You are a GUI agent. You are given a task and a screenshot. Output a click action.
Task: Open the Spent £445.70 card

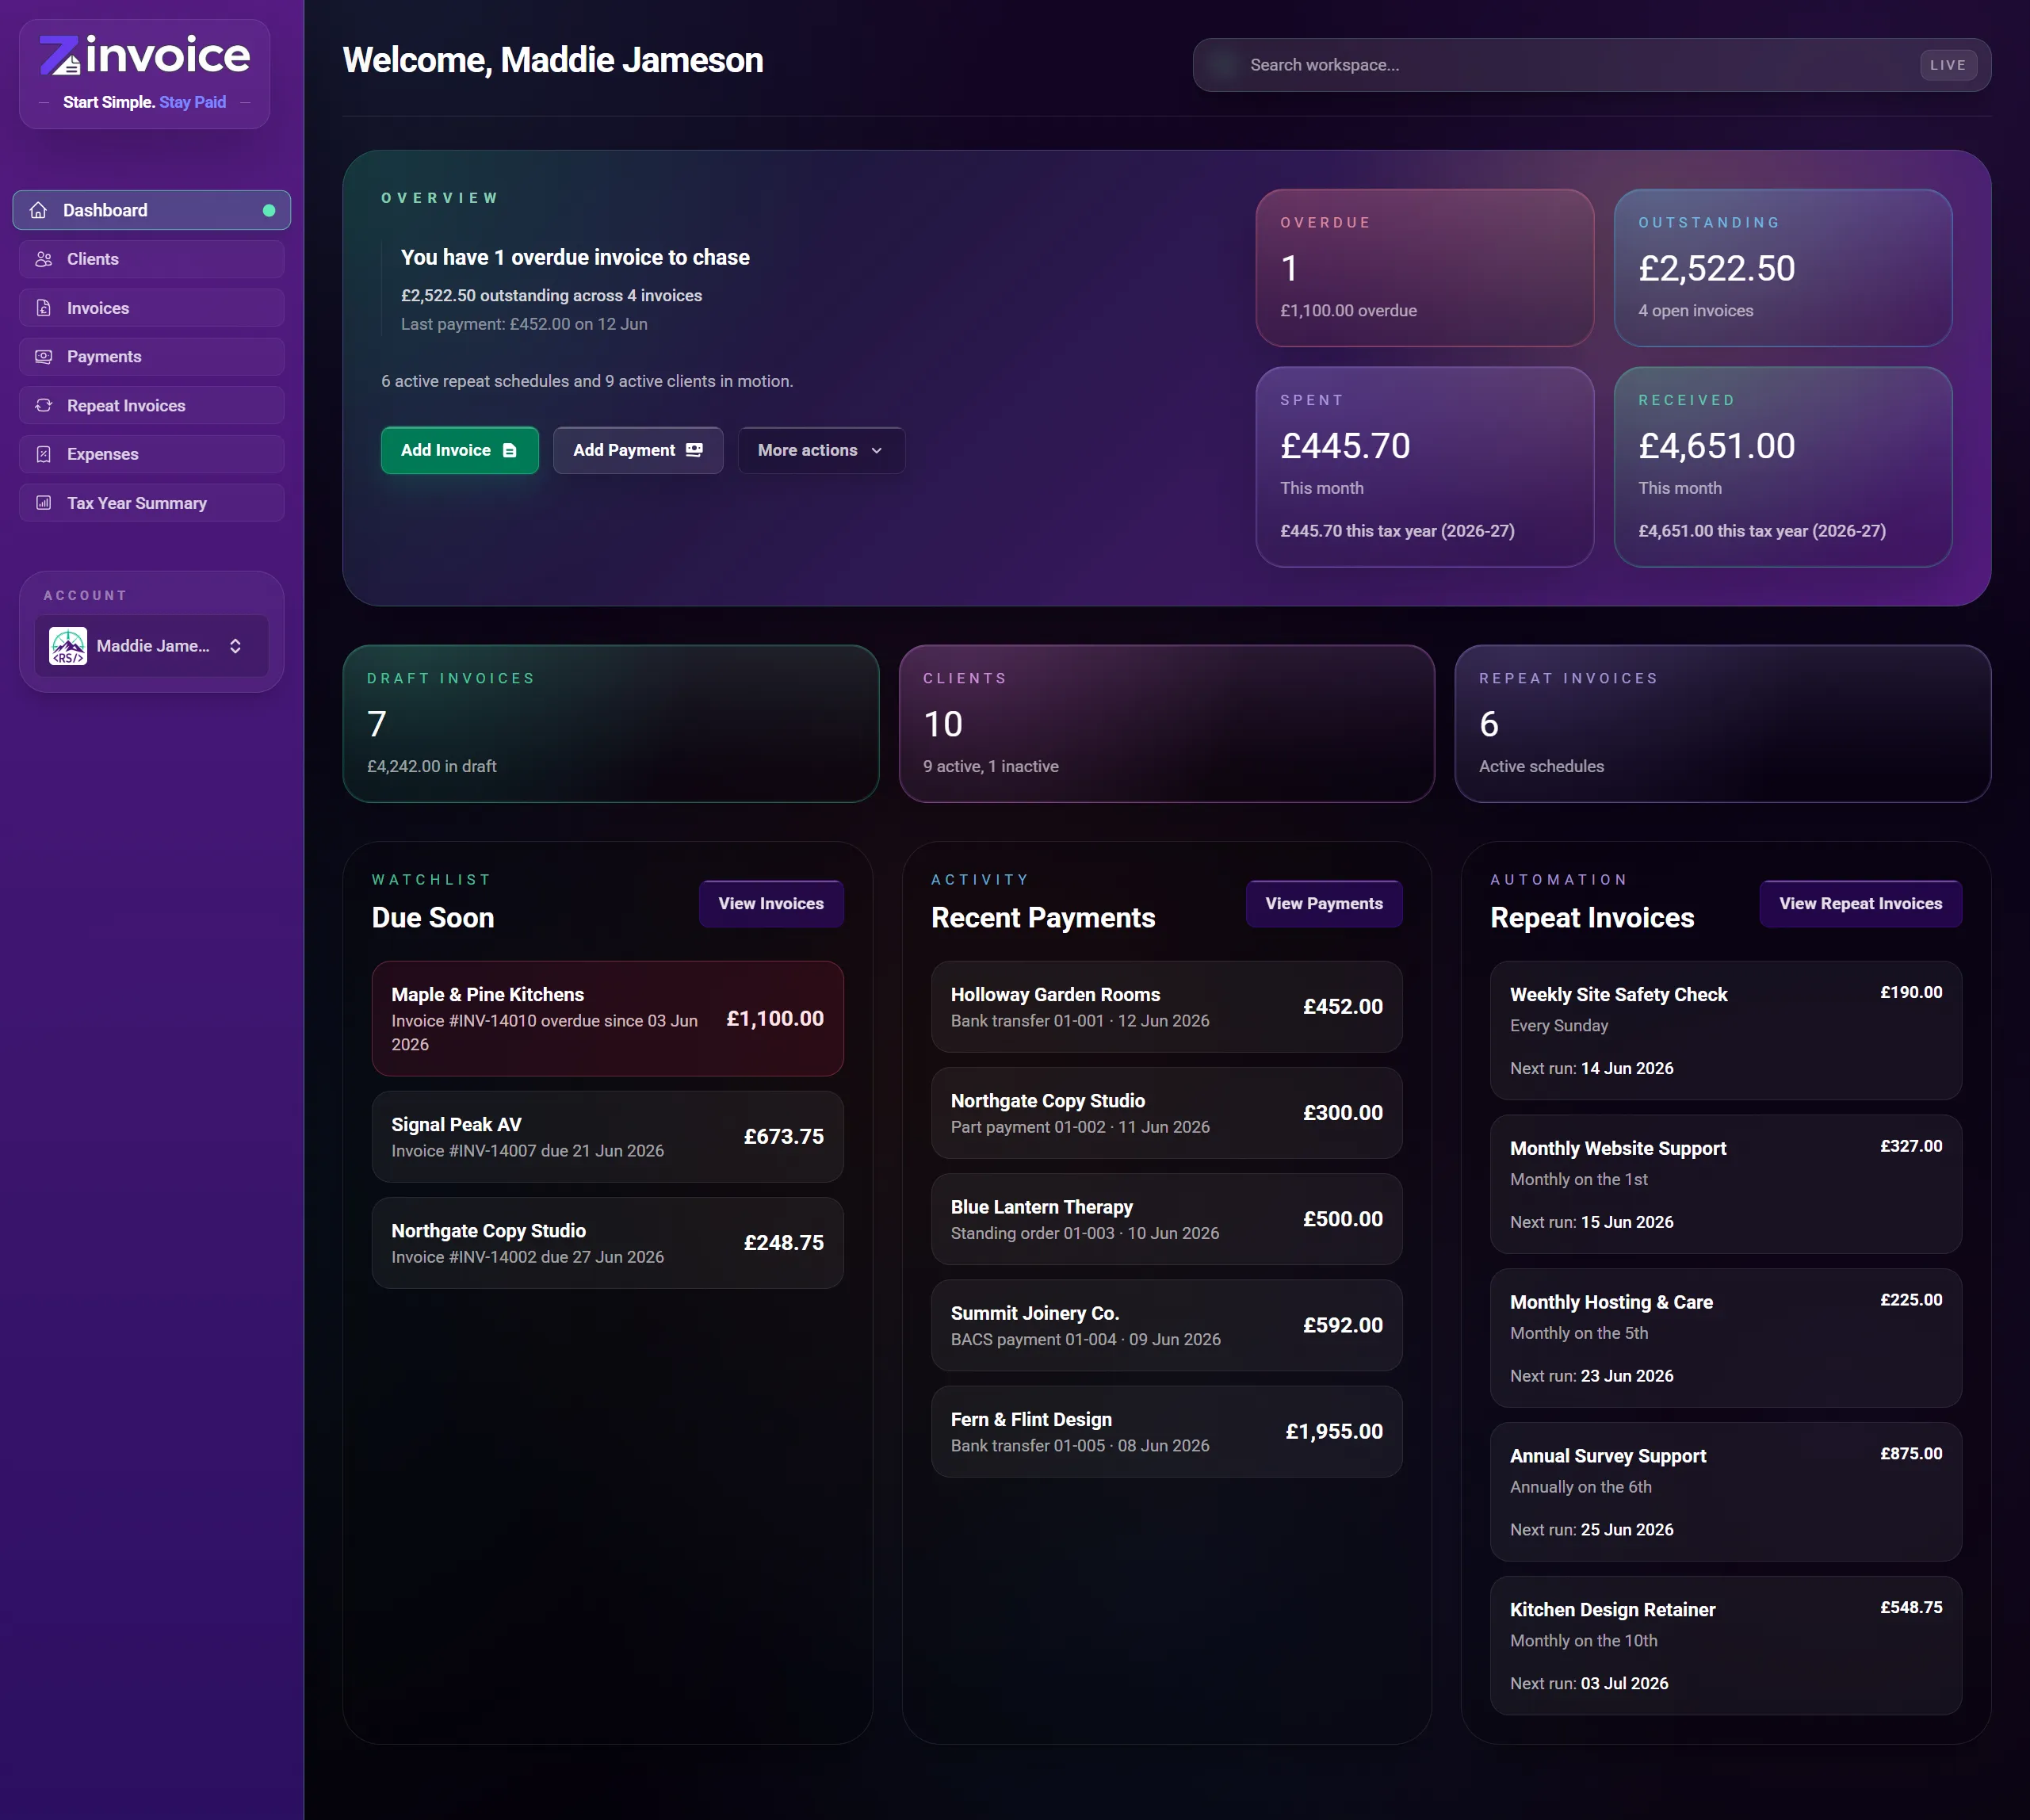[x=1425, y=467]
